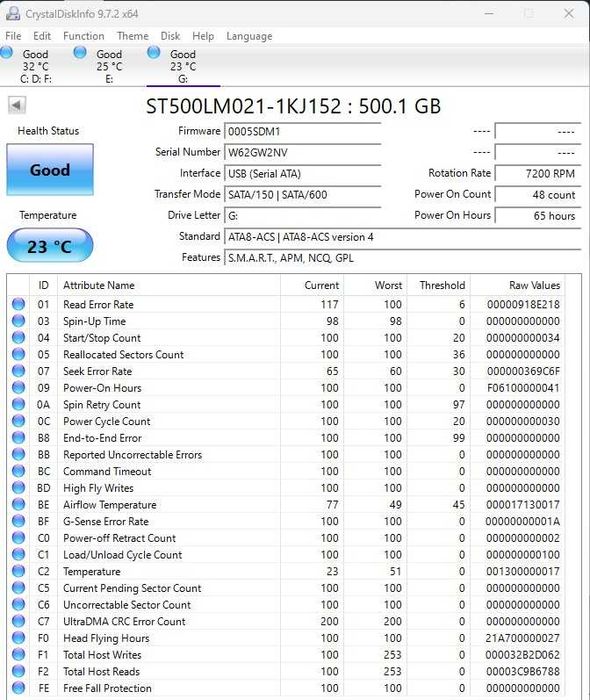590x700 pixels.
Task: Click the Worst column header
Action: (375, 285)
